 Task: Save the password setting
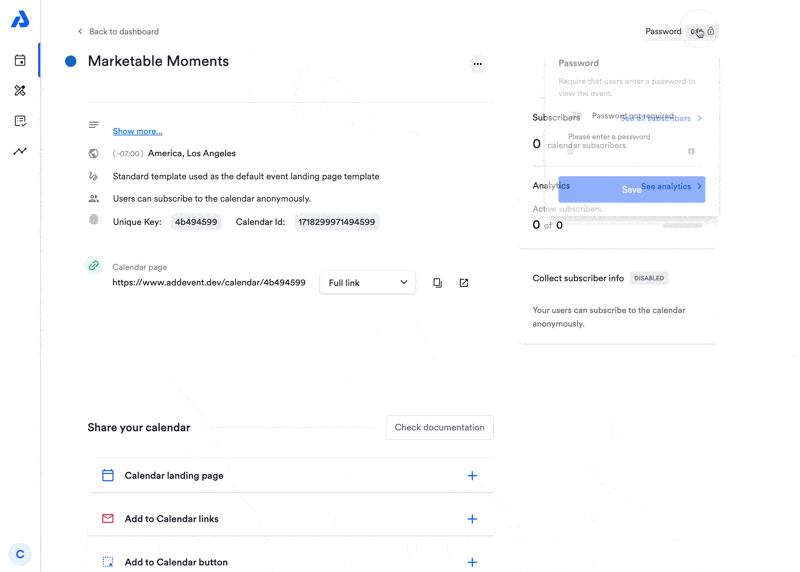(x=632, y=189)
